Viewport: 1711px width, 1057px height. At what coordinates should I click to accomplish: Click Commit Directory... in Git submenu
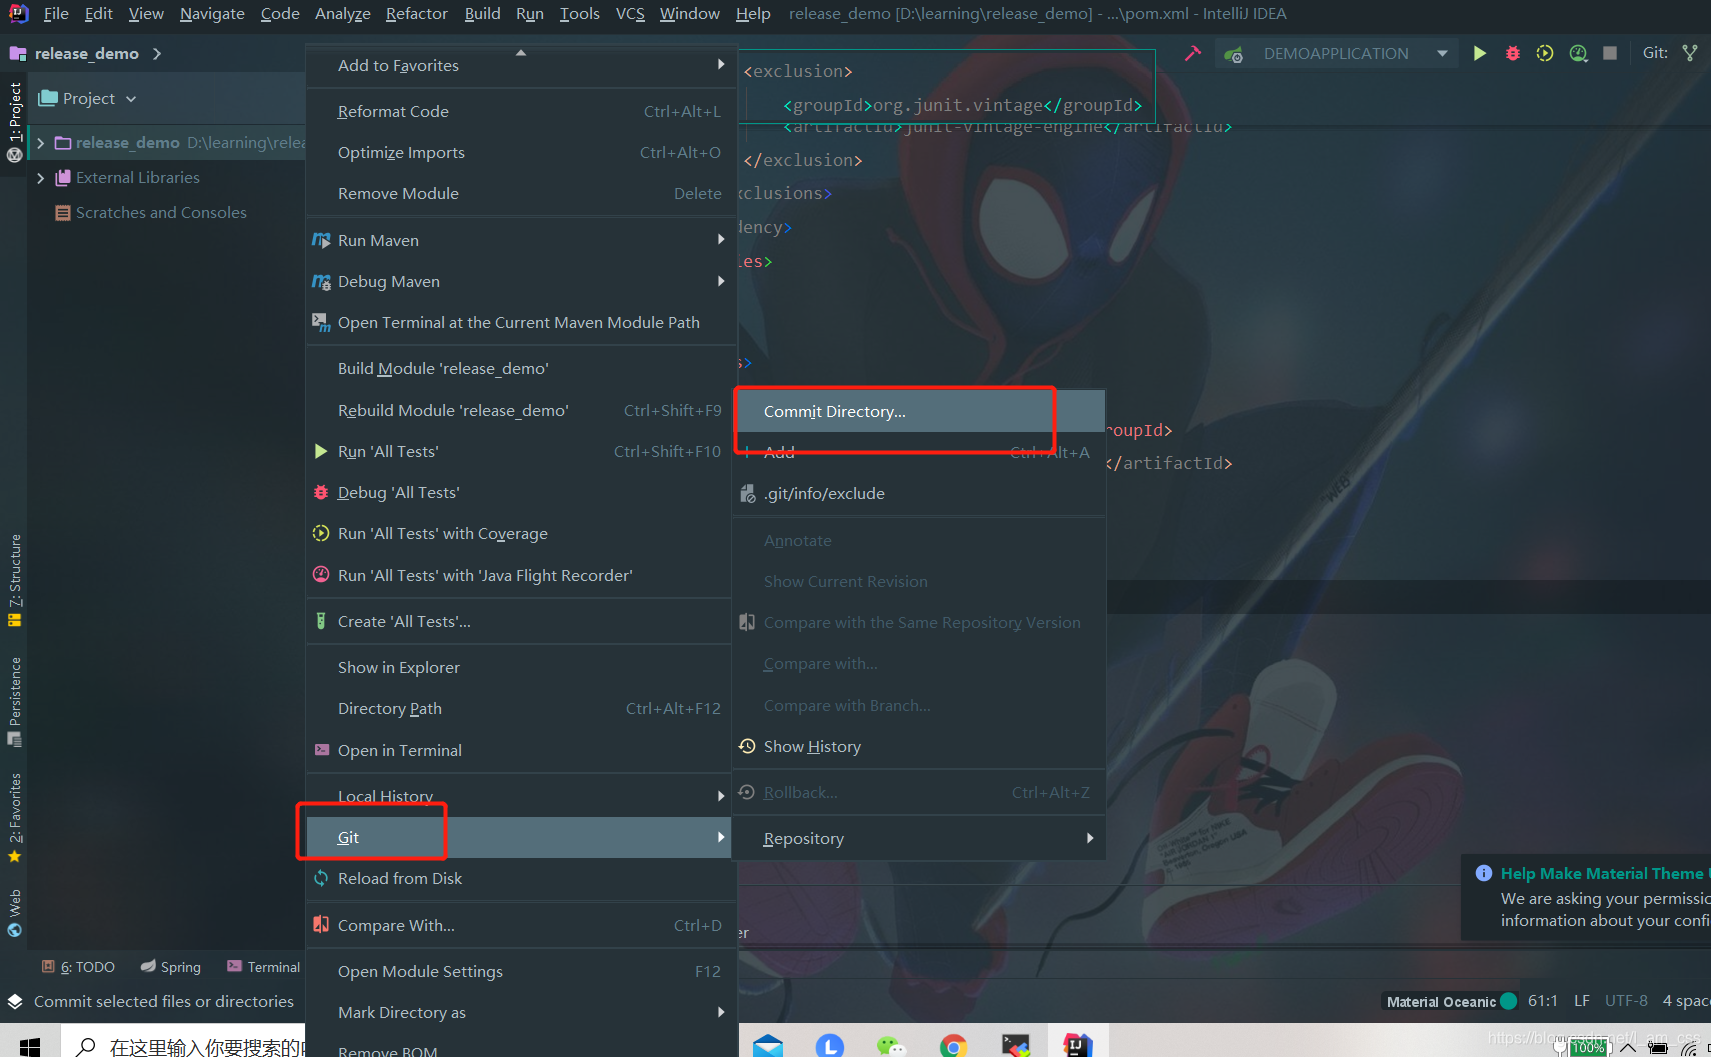coord(920,412)
